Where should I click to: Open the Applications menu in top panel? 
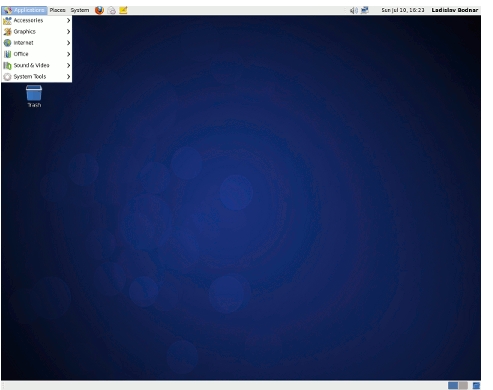(x=24, y=10)
